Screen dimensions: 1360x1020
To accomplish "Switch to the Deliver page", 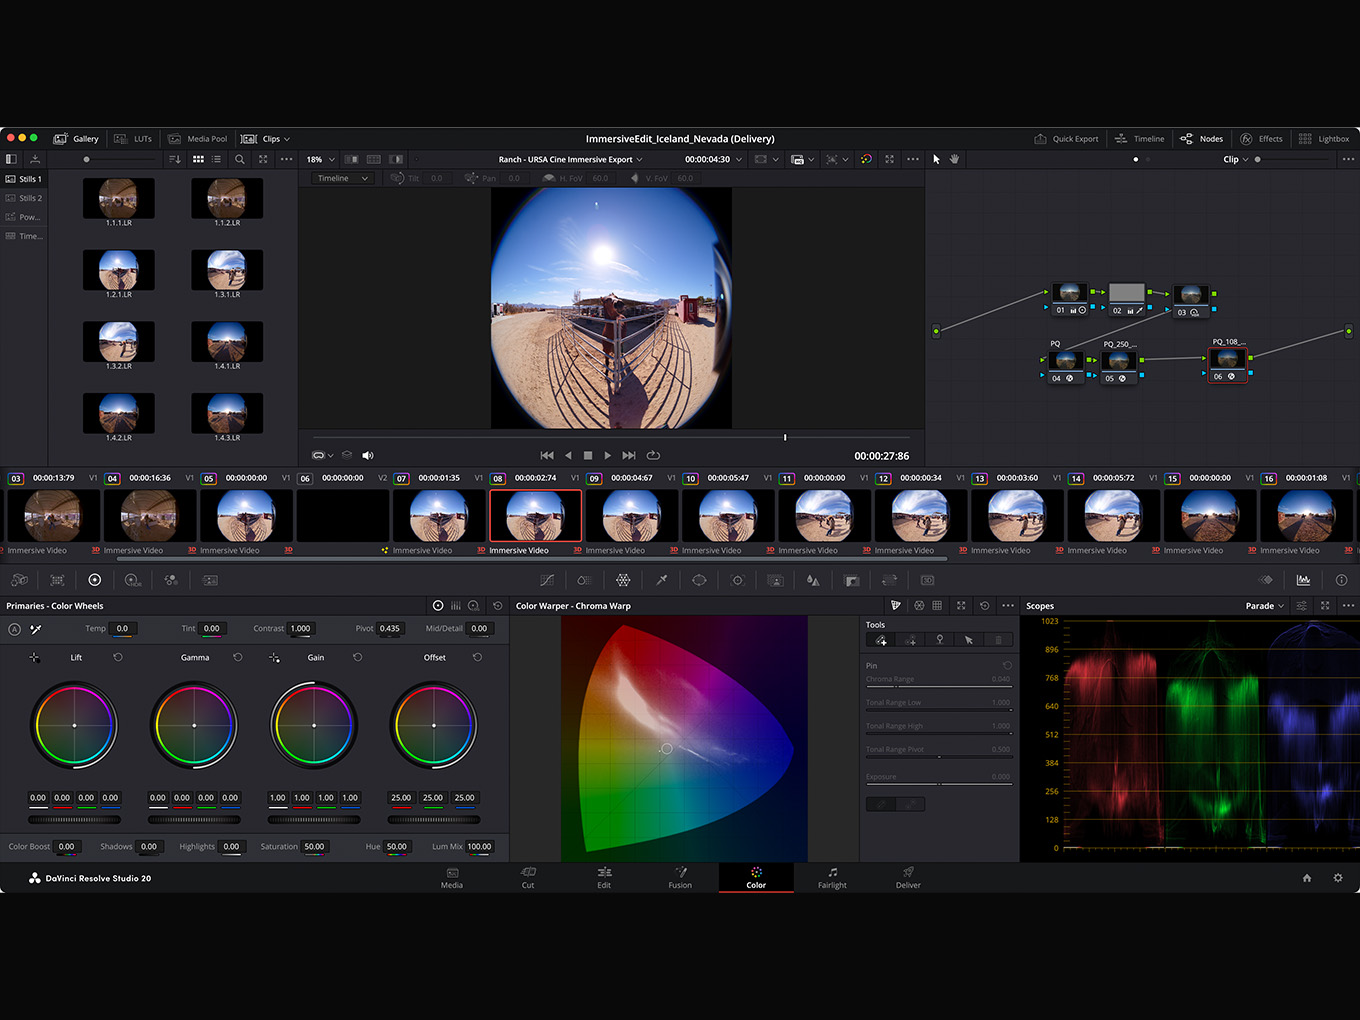I will coord(908,877).
